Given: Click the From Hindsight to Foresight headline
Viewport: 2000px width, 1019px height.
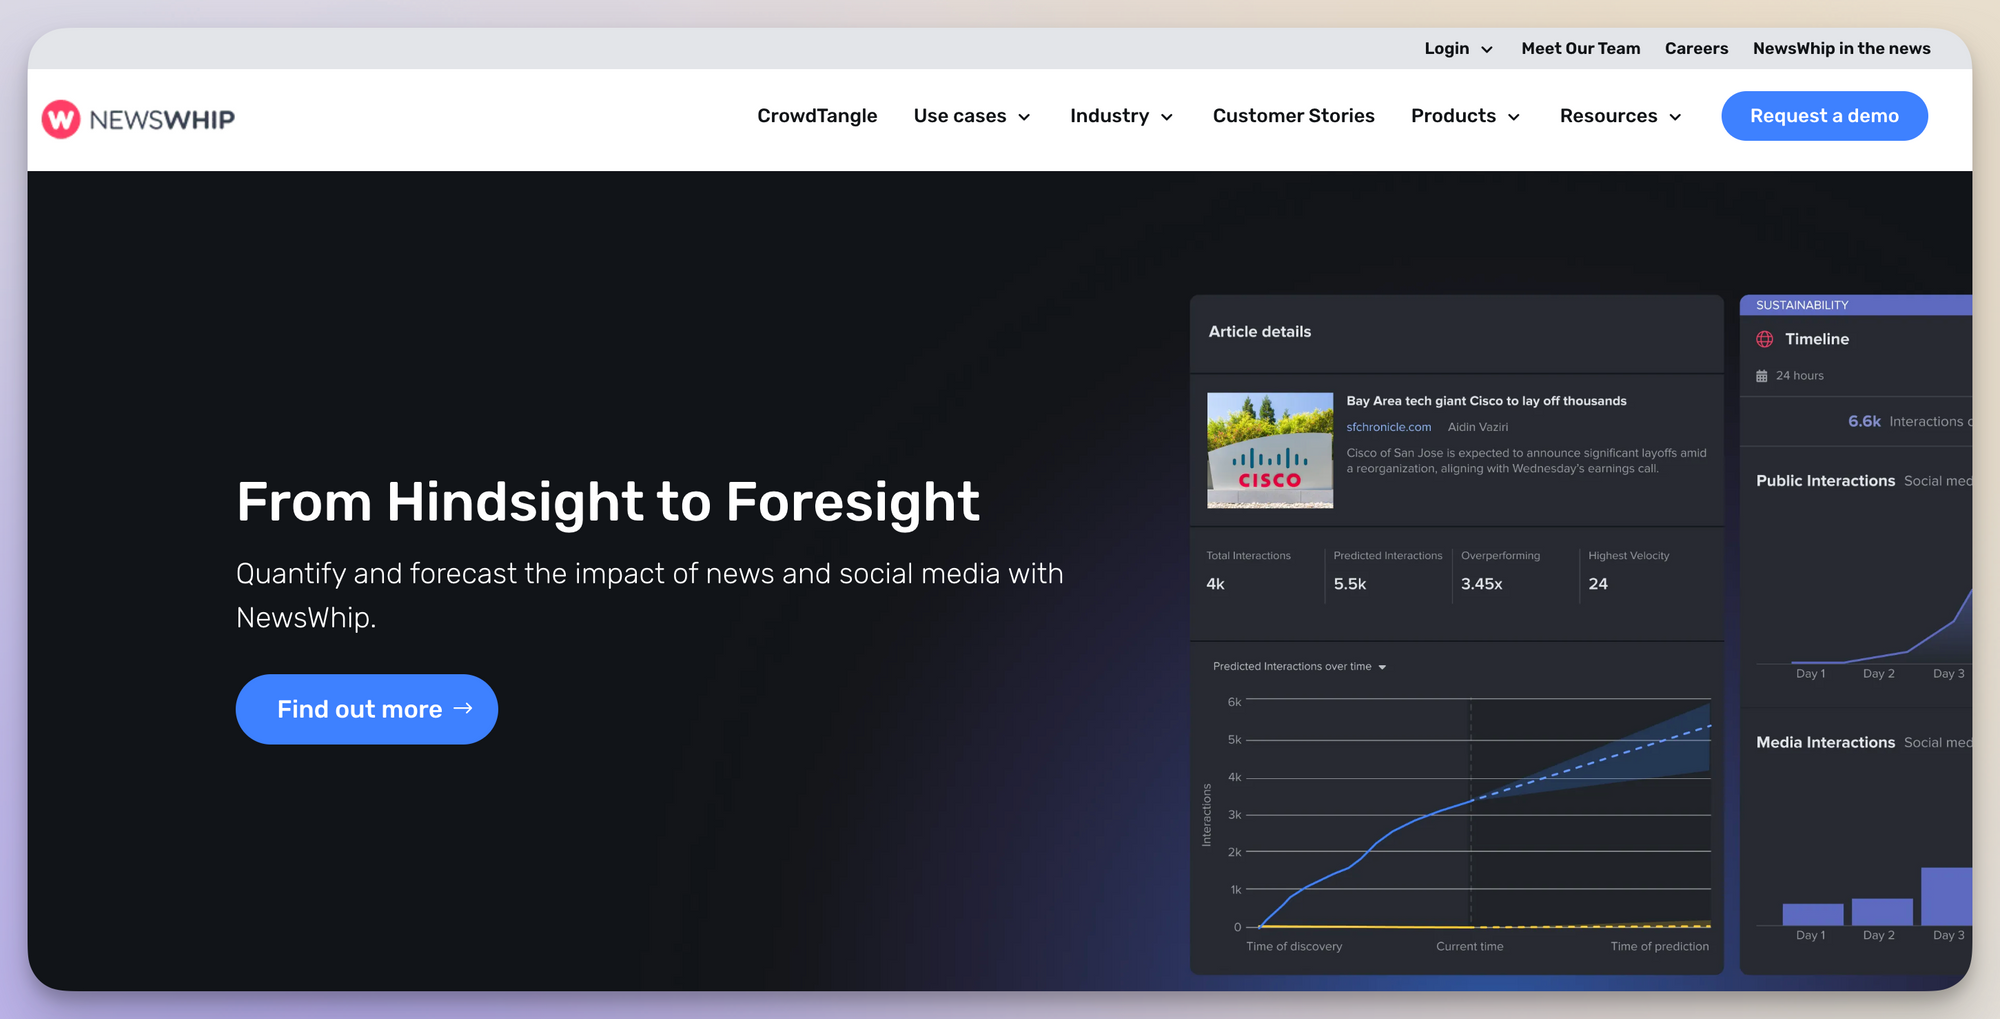Looking at the screenshot, I should click(608, 502).
